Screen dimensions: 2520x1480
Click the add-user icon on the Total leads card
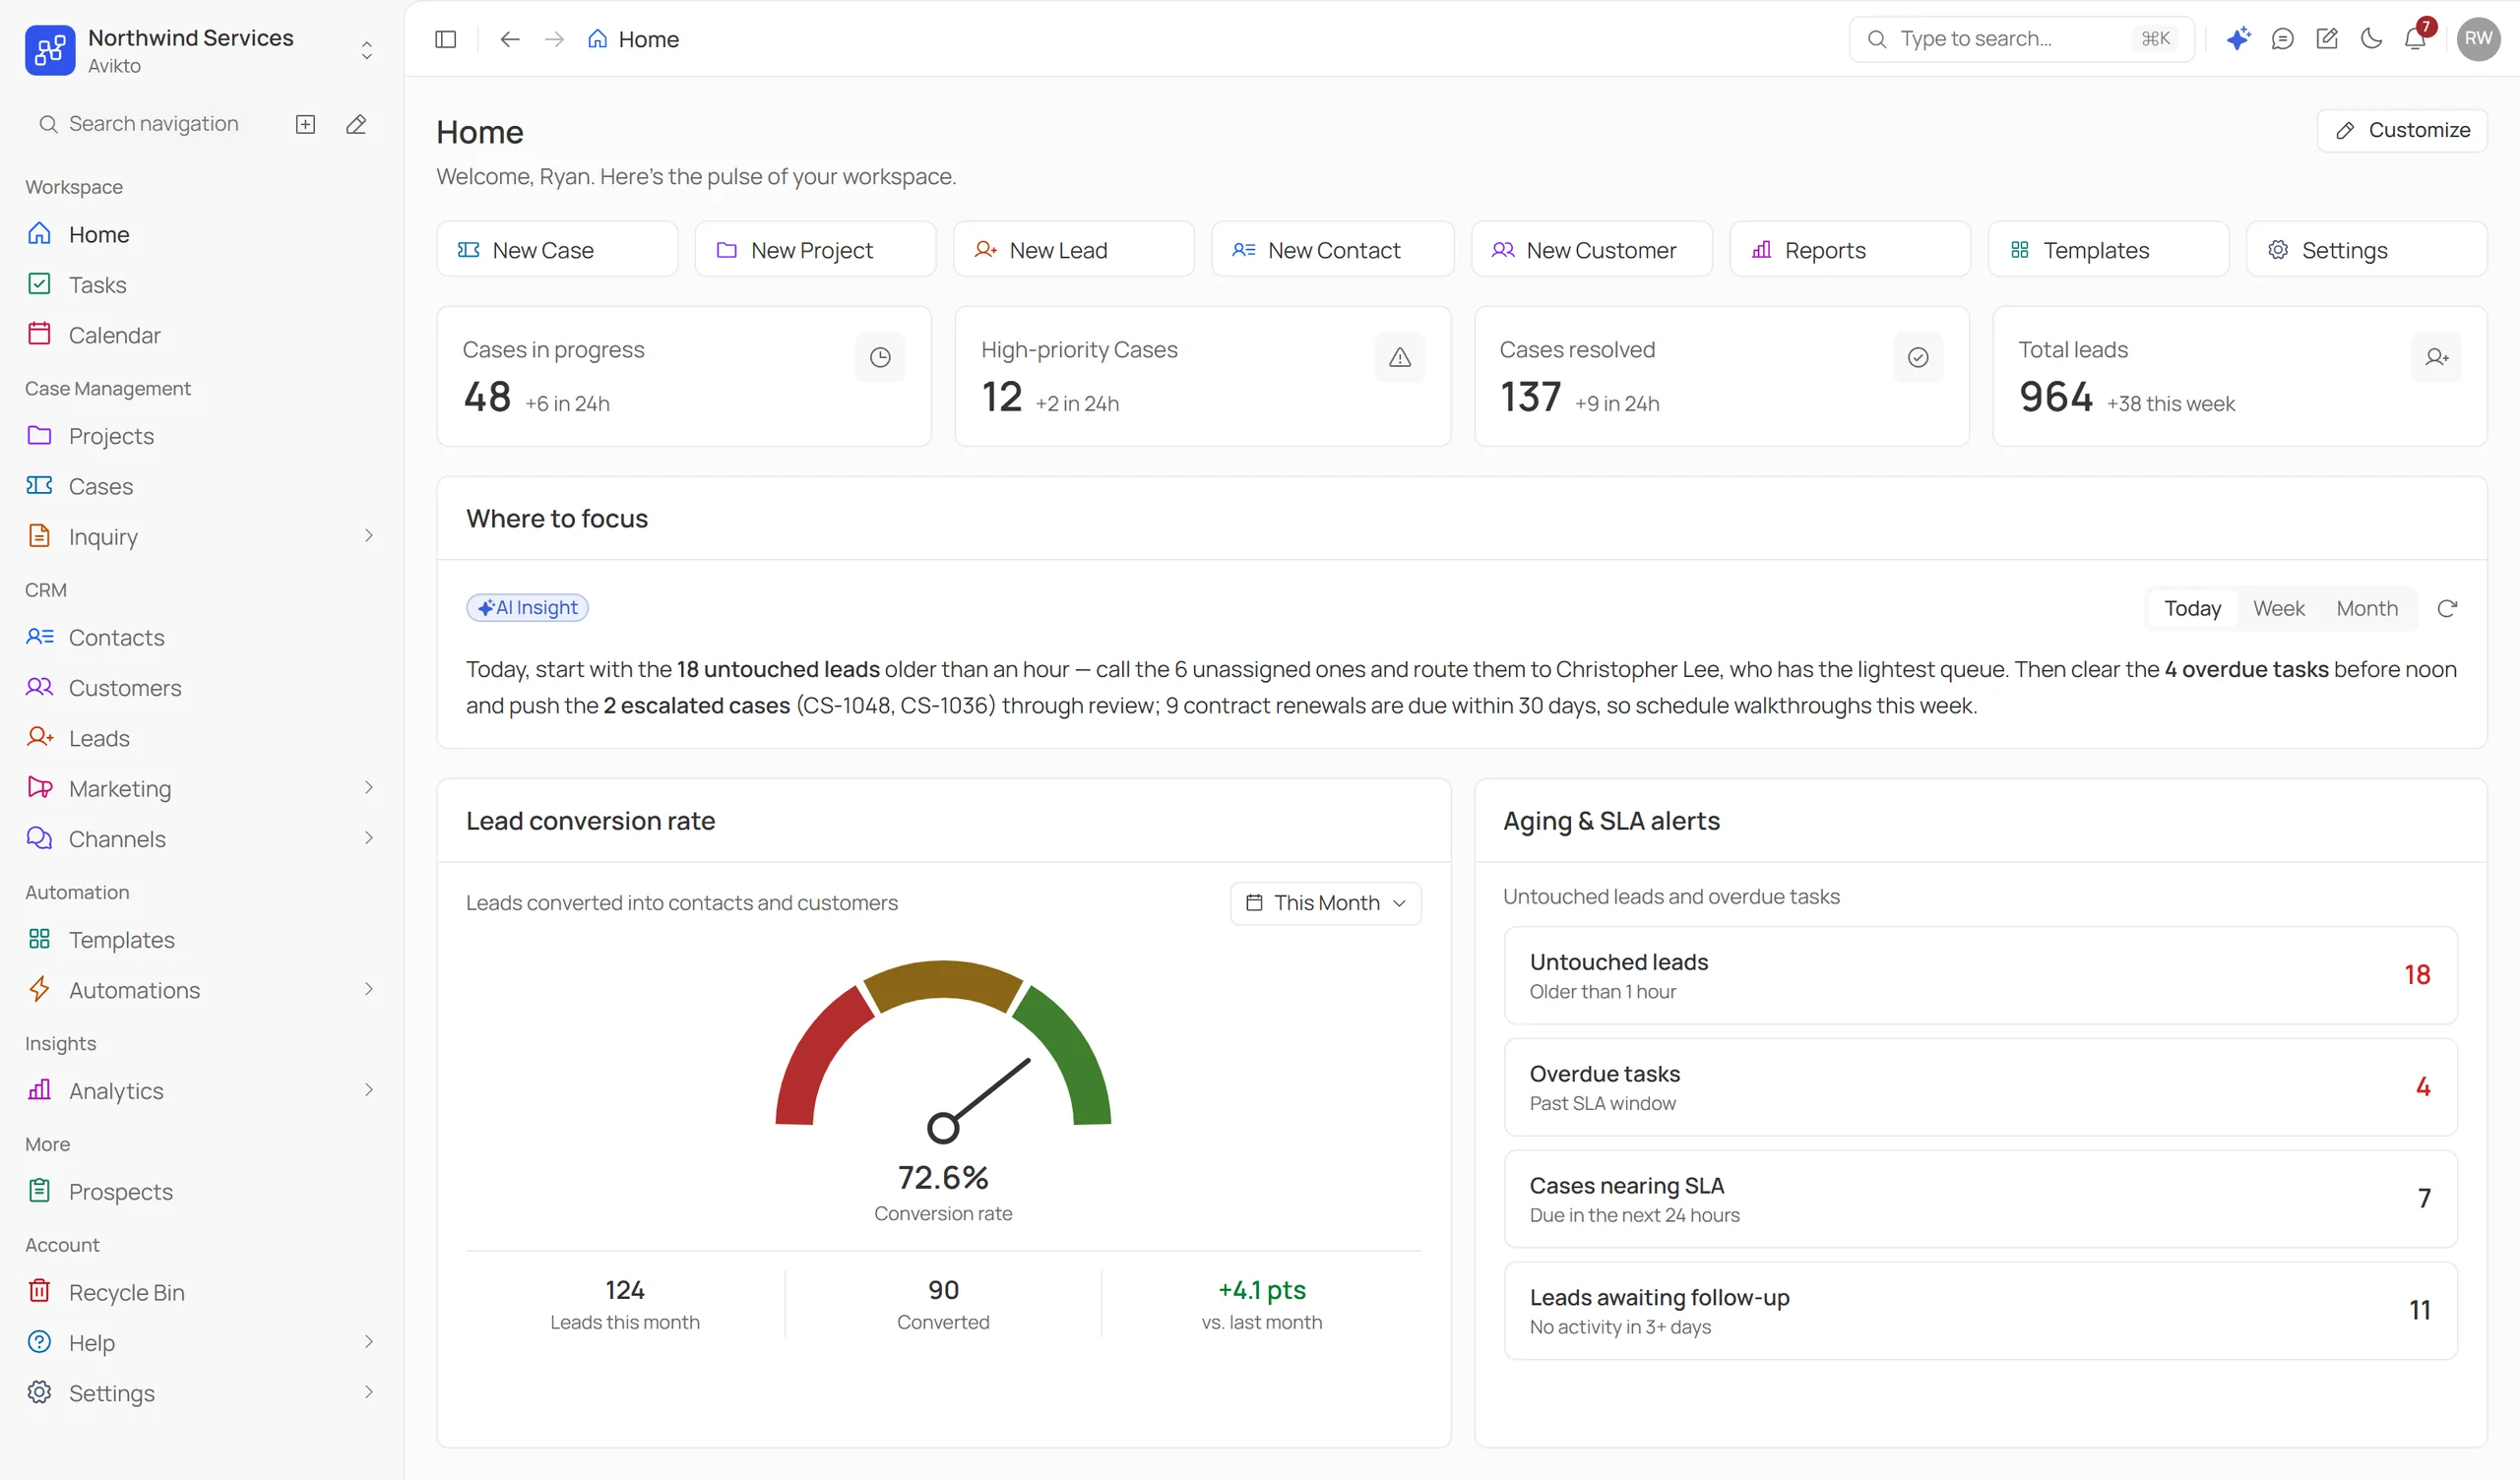(2436, 357)
